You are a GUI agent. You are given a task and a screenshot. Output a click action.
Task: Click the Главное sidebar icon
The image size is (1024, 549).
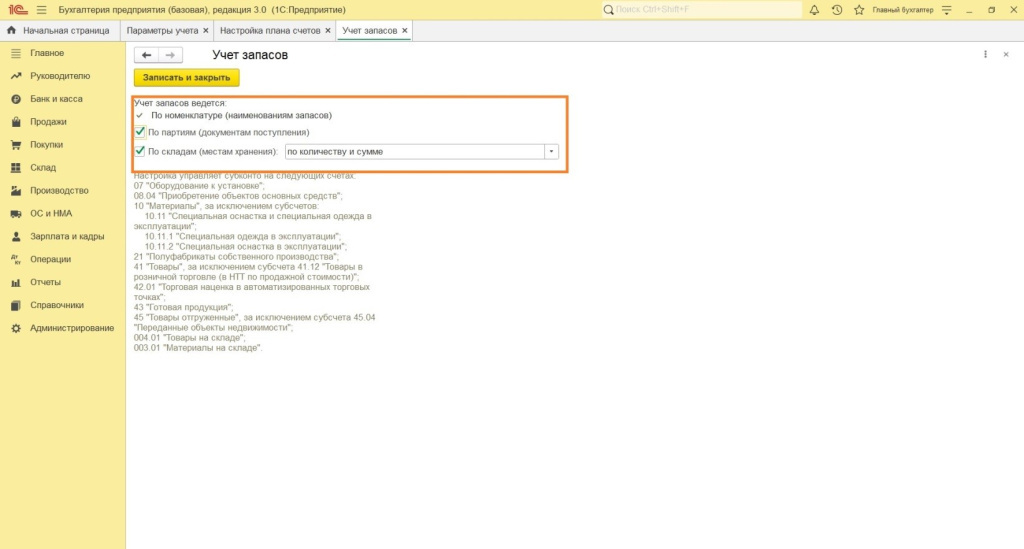point(16,53)
